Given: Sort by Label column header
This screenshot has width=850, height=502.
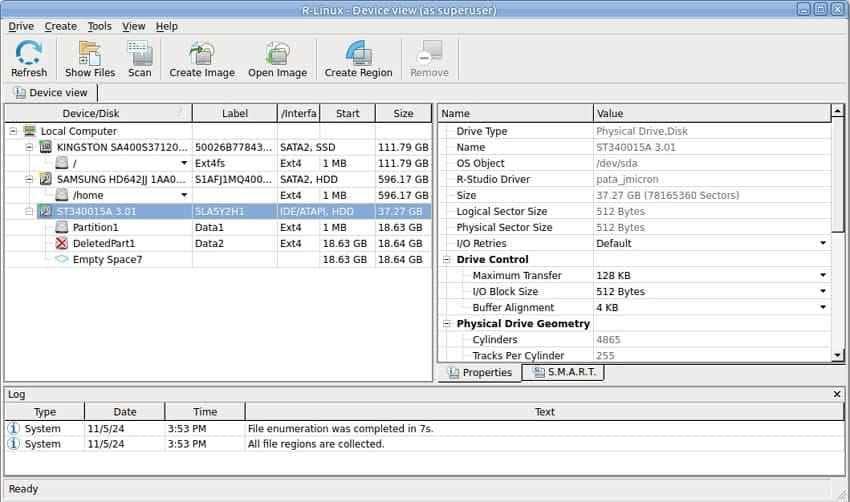Looking at the screenshot, I should pyautogui.click(x=234, y=113).
